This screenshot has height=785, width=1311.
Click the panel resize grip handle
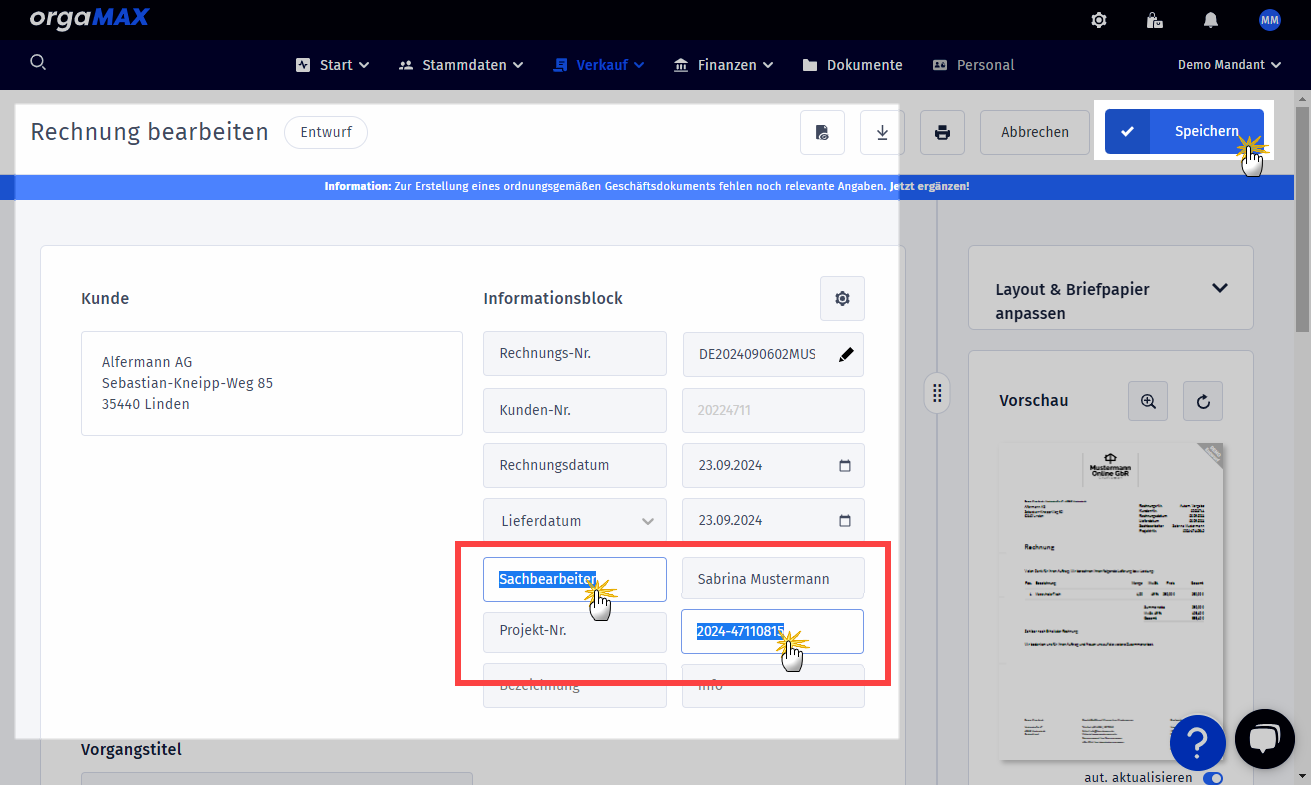pyautogui.click(x=937, y=393)
